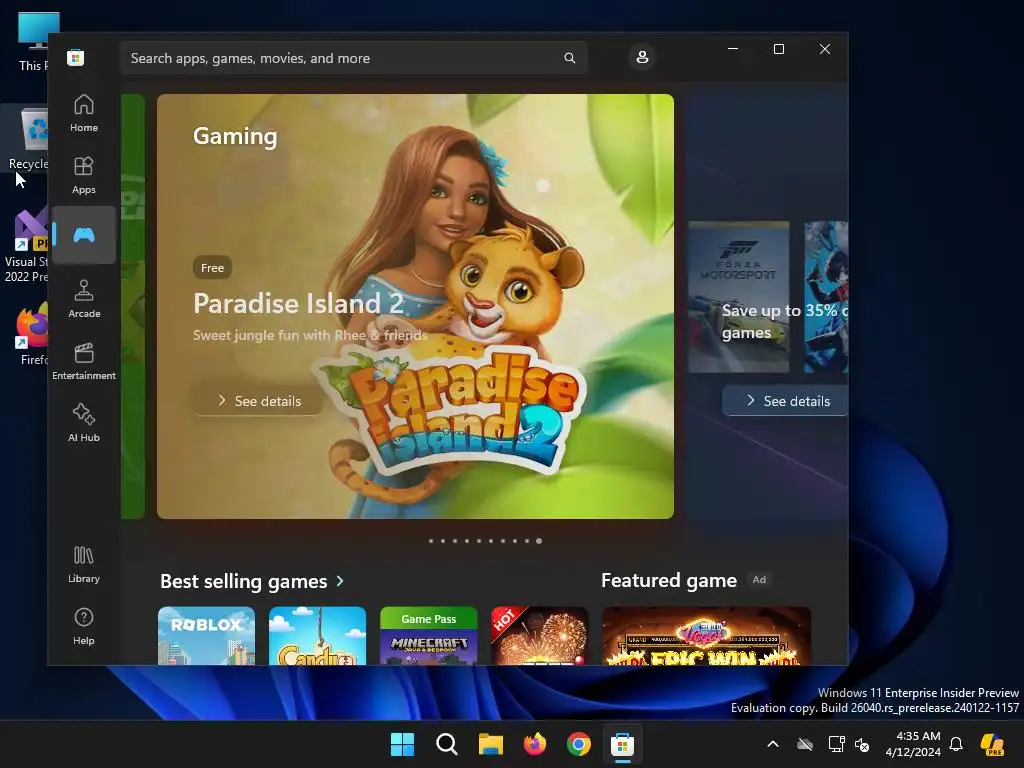Click the Microsoft Store taskbar icon
This screenshot has width=1024, height=768.
point(622,744)
